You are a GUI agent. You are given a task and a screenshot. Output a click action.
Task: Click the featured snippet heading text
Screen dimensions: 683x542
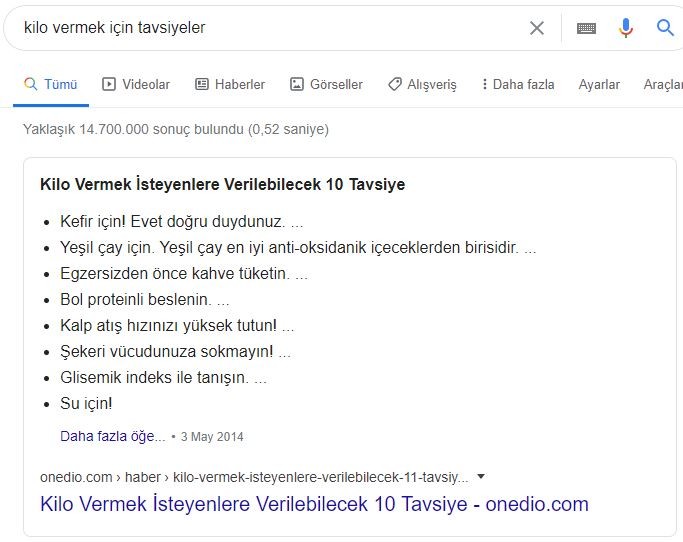[222, 184]
